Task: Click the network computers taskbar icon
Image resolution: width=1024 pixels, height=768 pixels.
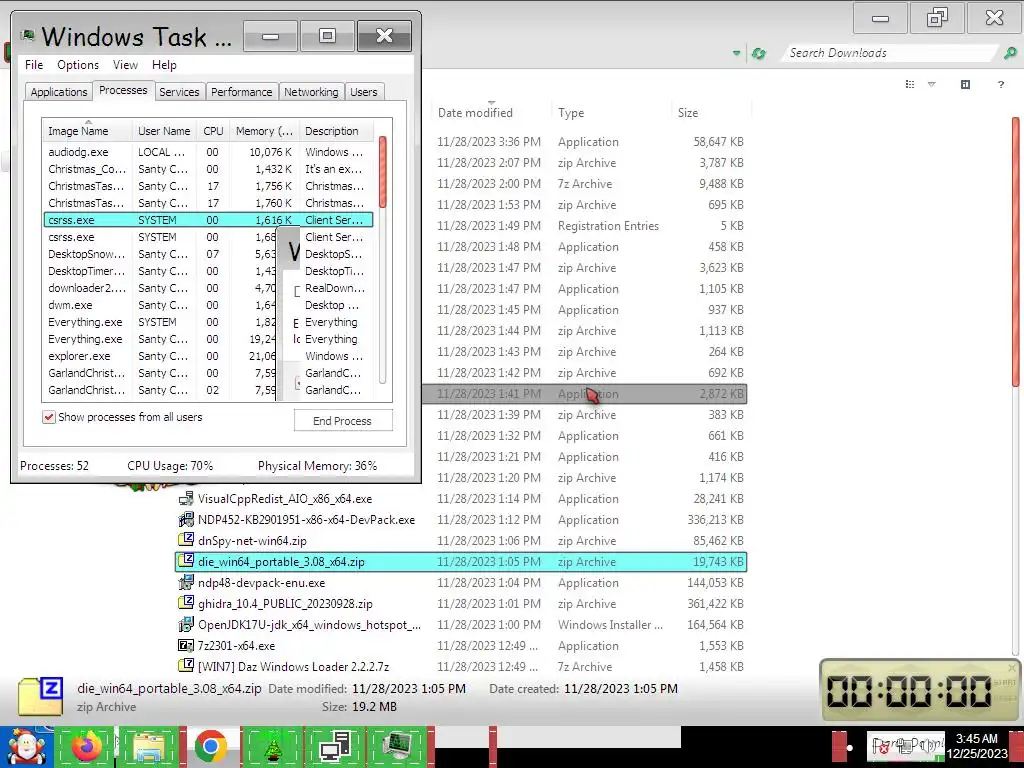Action: click(x=336, y=747)
